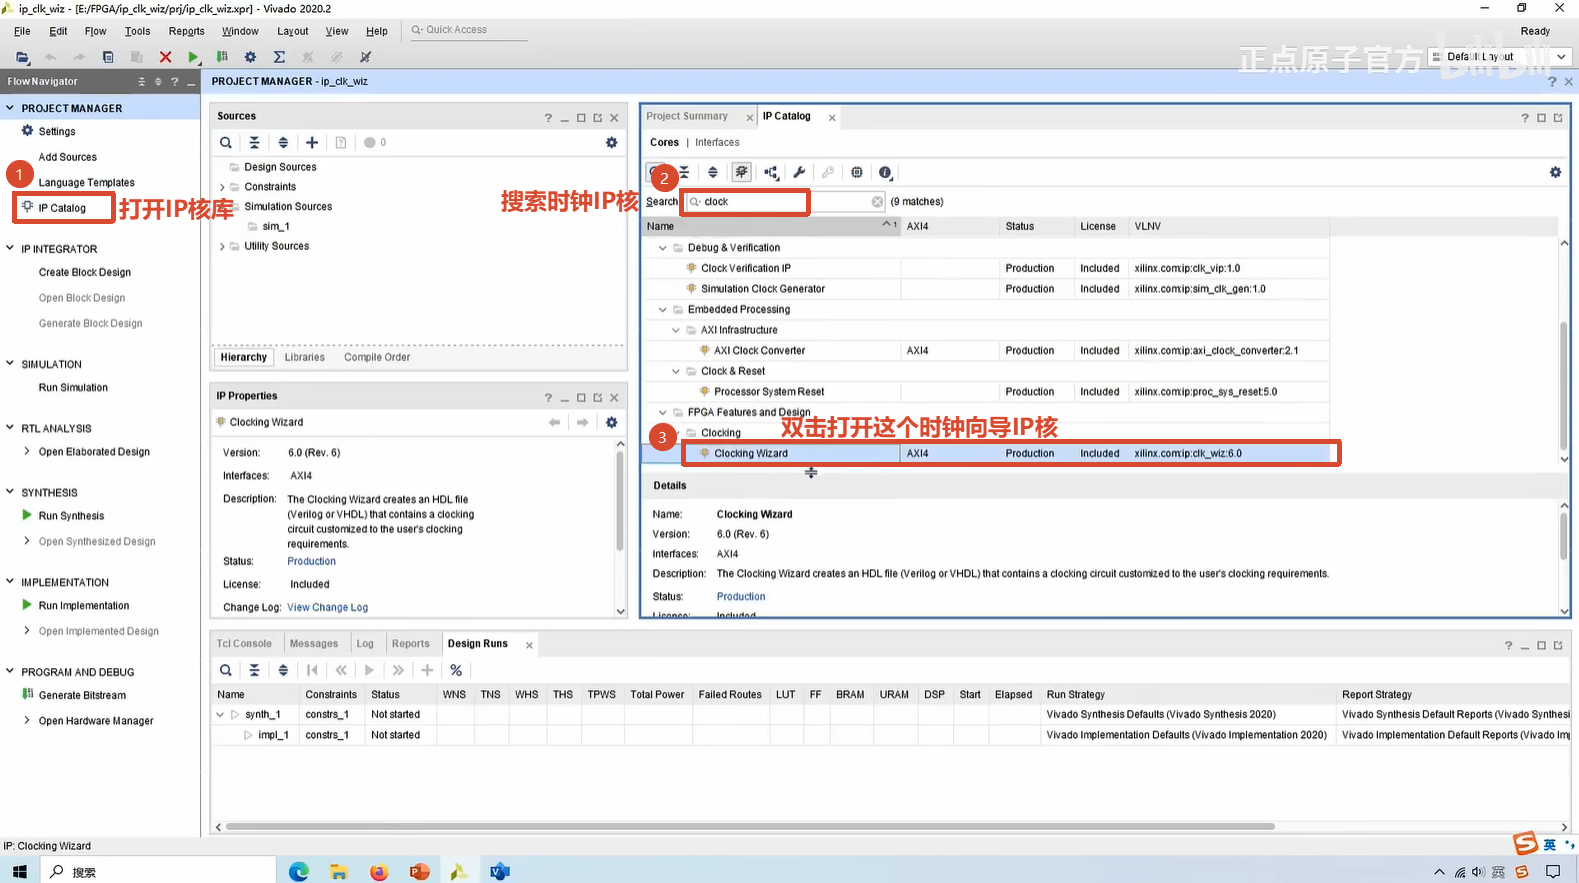The width and height of the screenshot is (1579, 883).
Task: Click the red Delete X toolbar icon
Action: (166, 57)
